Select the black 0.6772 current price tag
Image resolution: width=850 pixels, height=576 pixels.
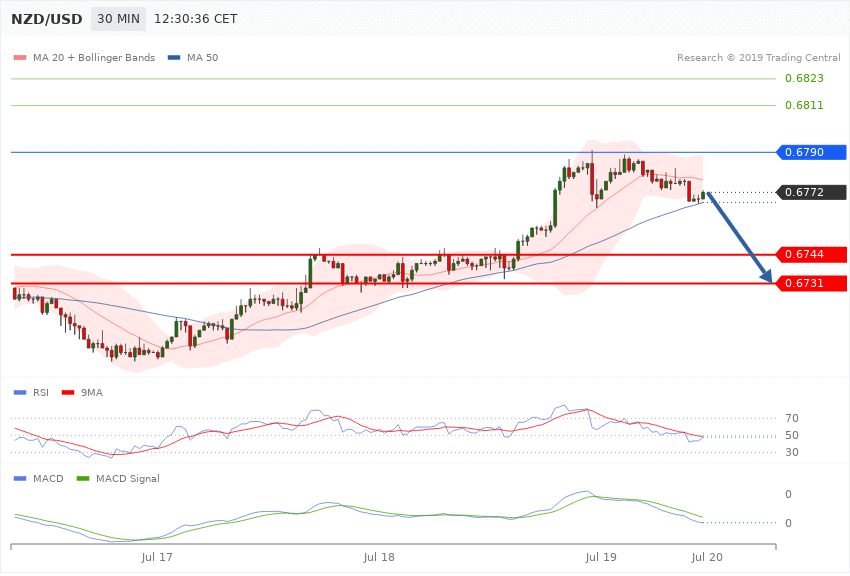point(812,192)
